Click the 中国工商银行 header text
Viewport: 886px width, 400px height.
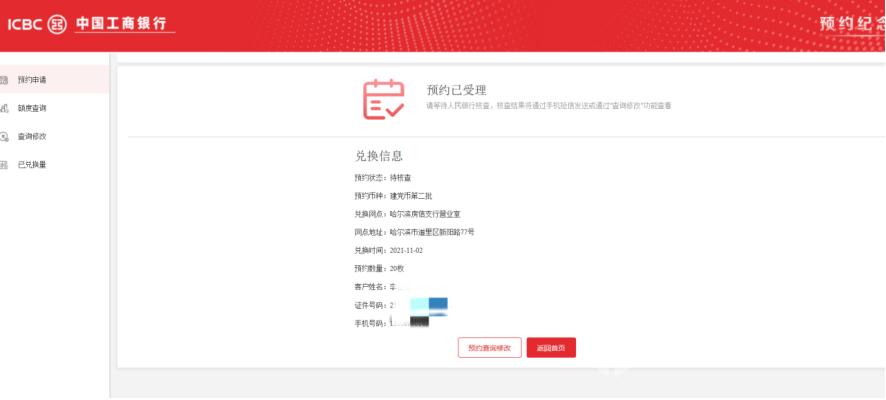(121, 24)
